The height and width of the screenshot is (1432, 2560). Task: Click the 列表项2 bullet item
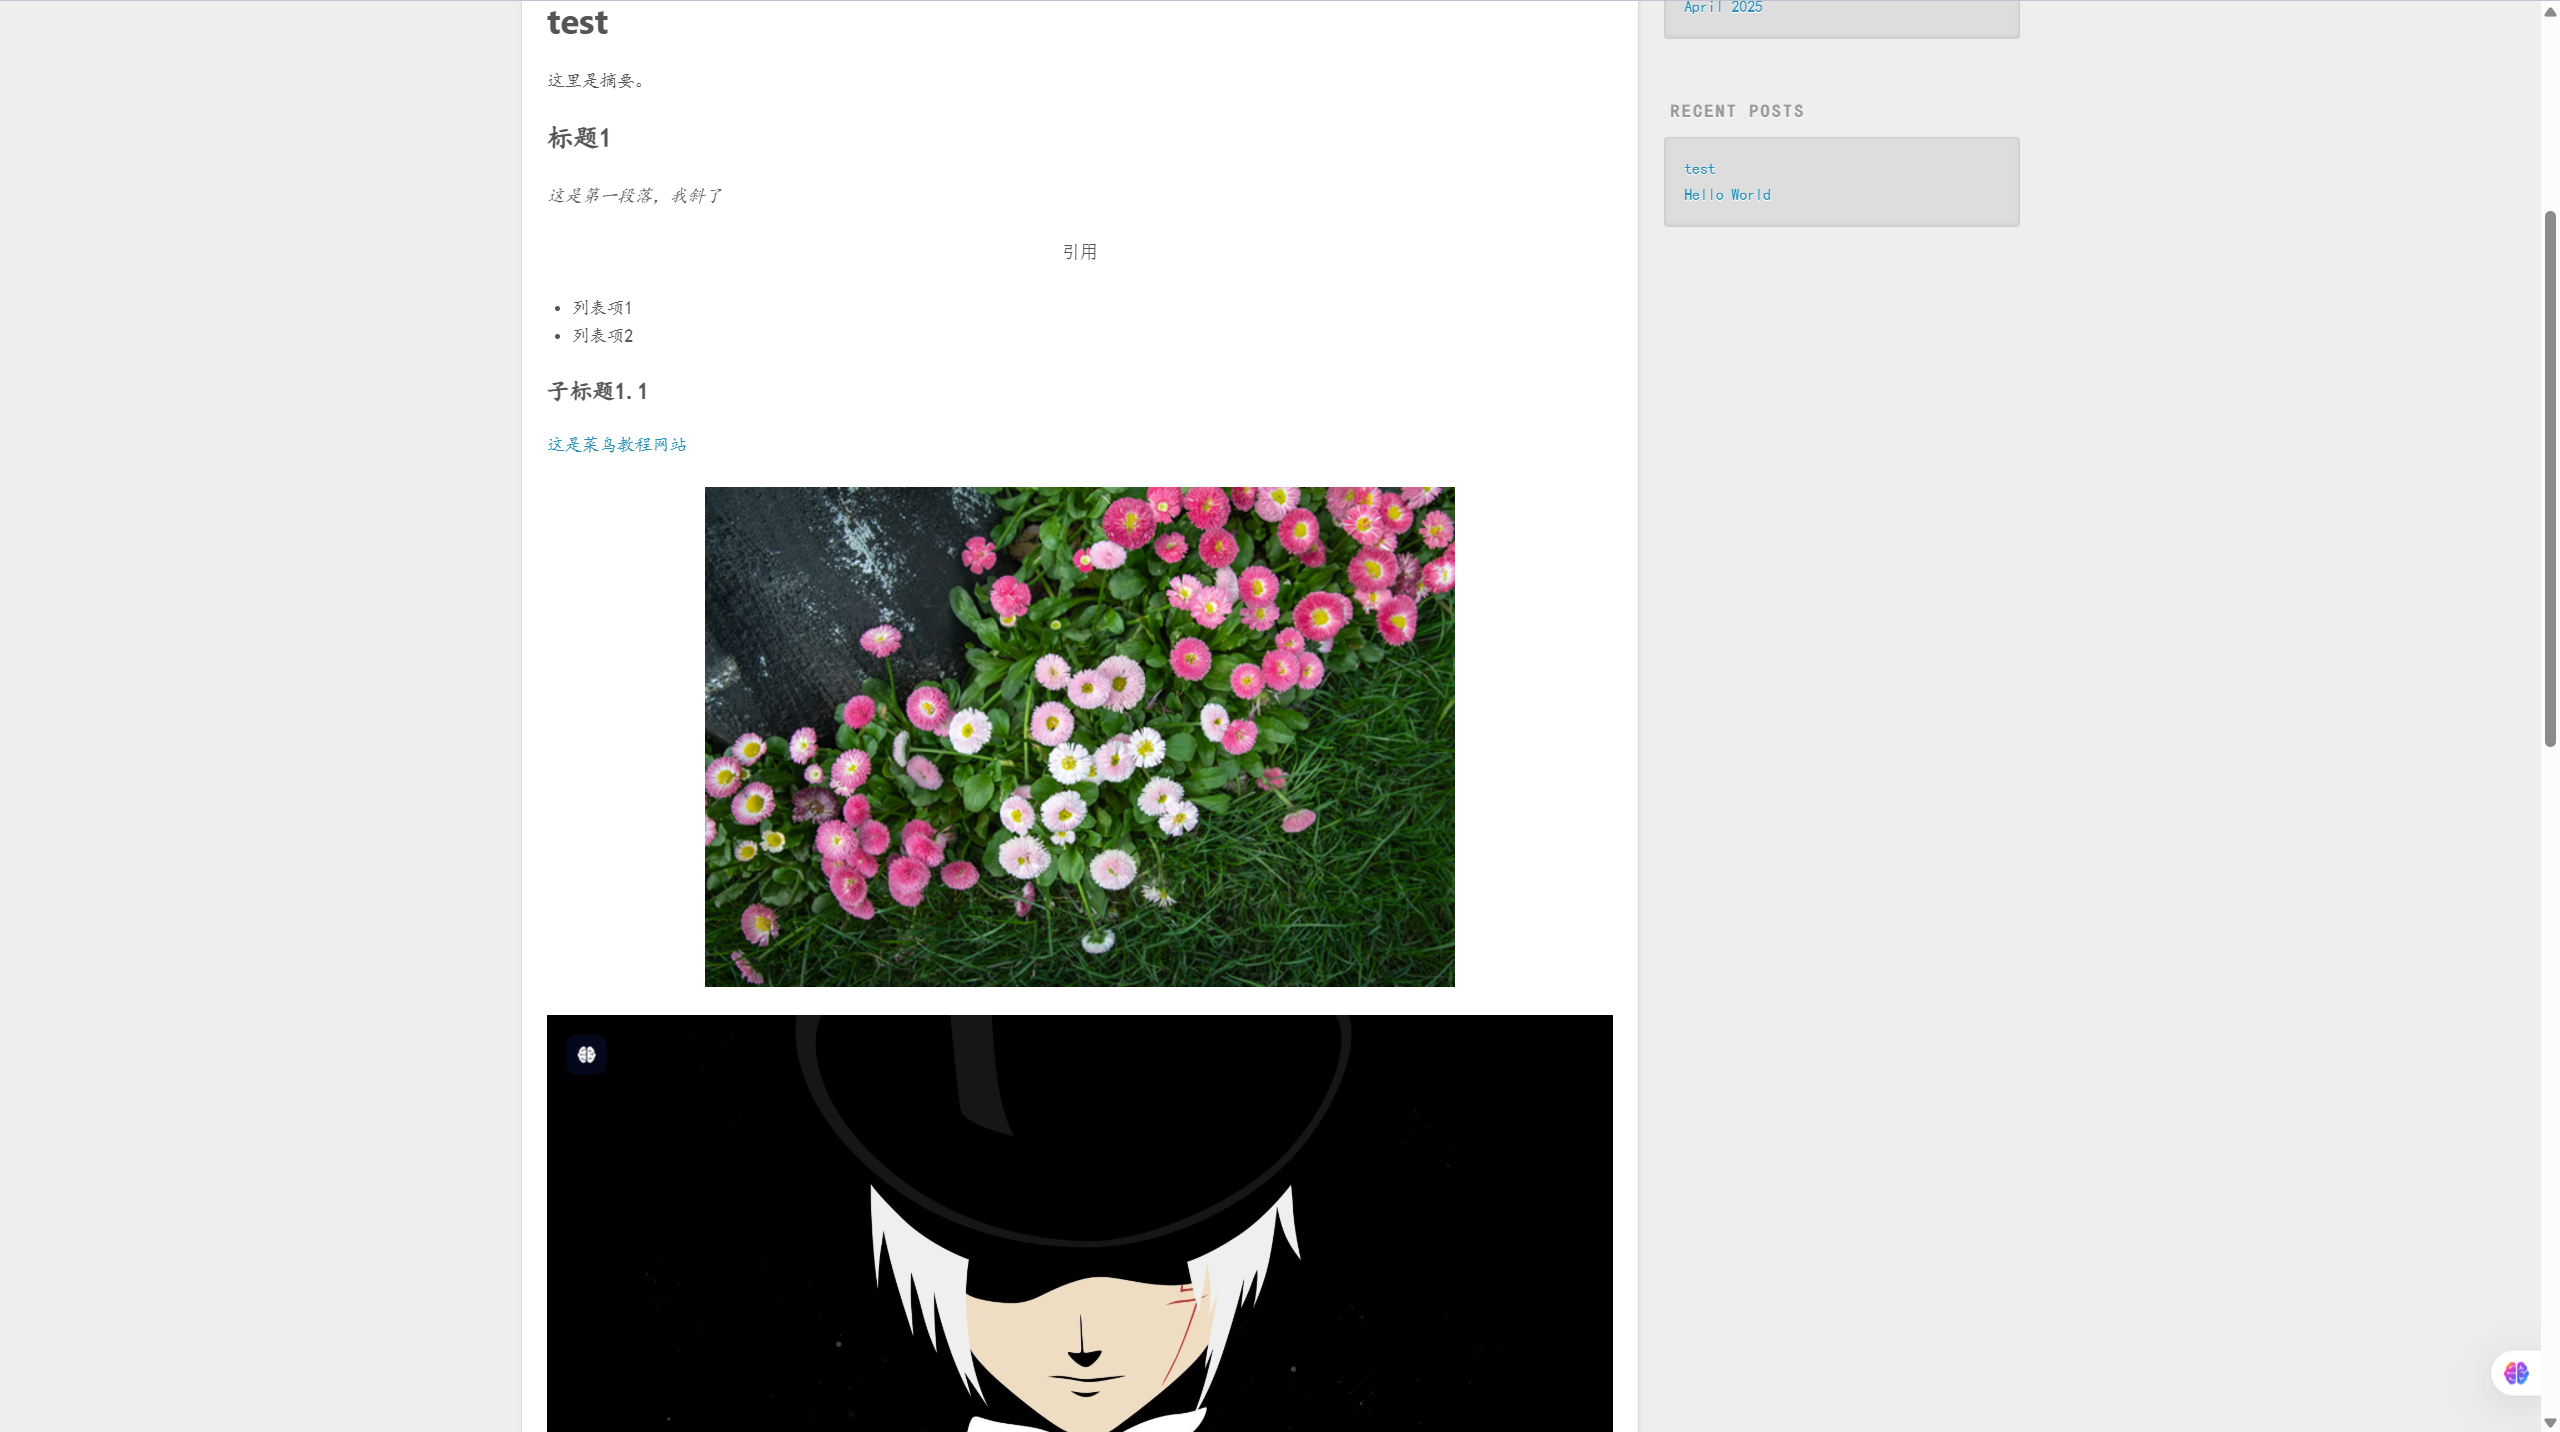pos(602,335)
